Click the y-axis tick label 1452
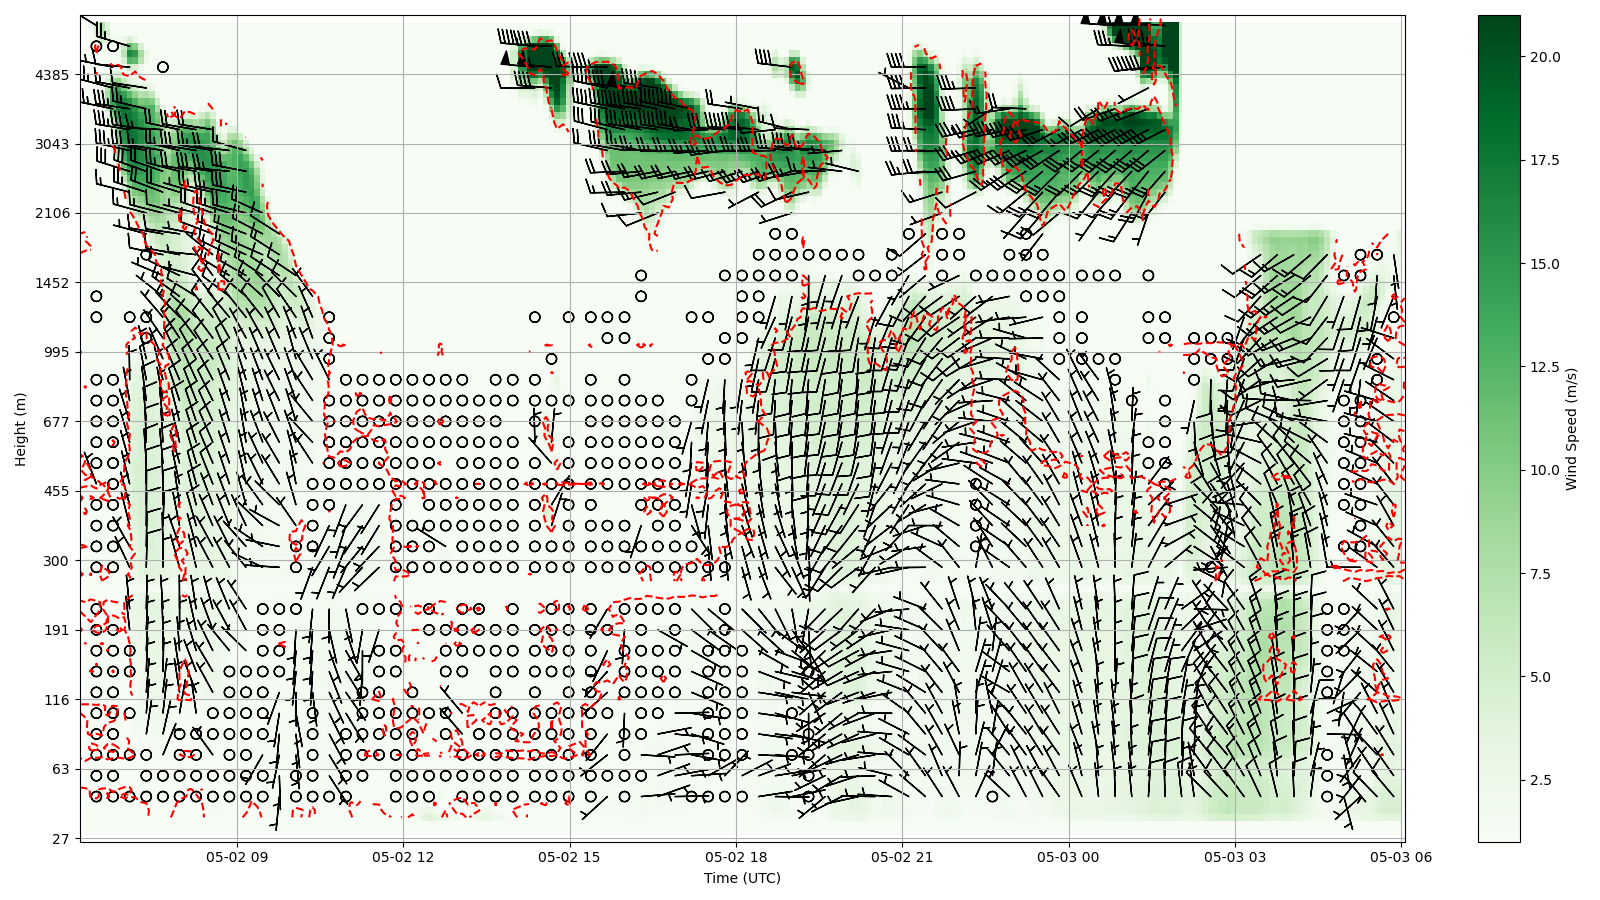 52,283
